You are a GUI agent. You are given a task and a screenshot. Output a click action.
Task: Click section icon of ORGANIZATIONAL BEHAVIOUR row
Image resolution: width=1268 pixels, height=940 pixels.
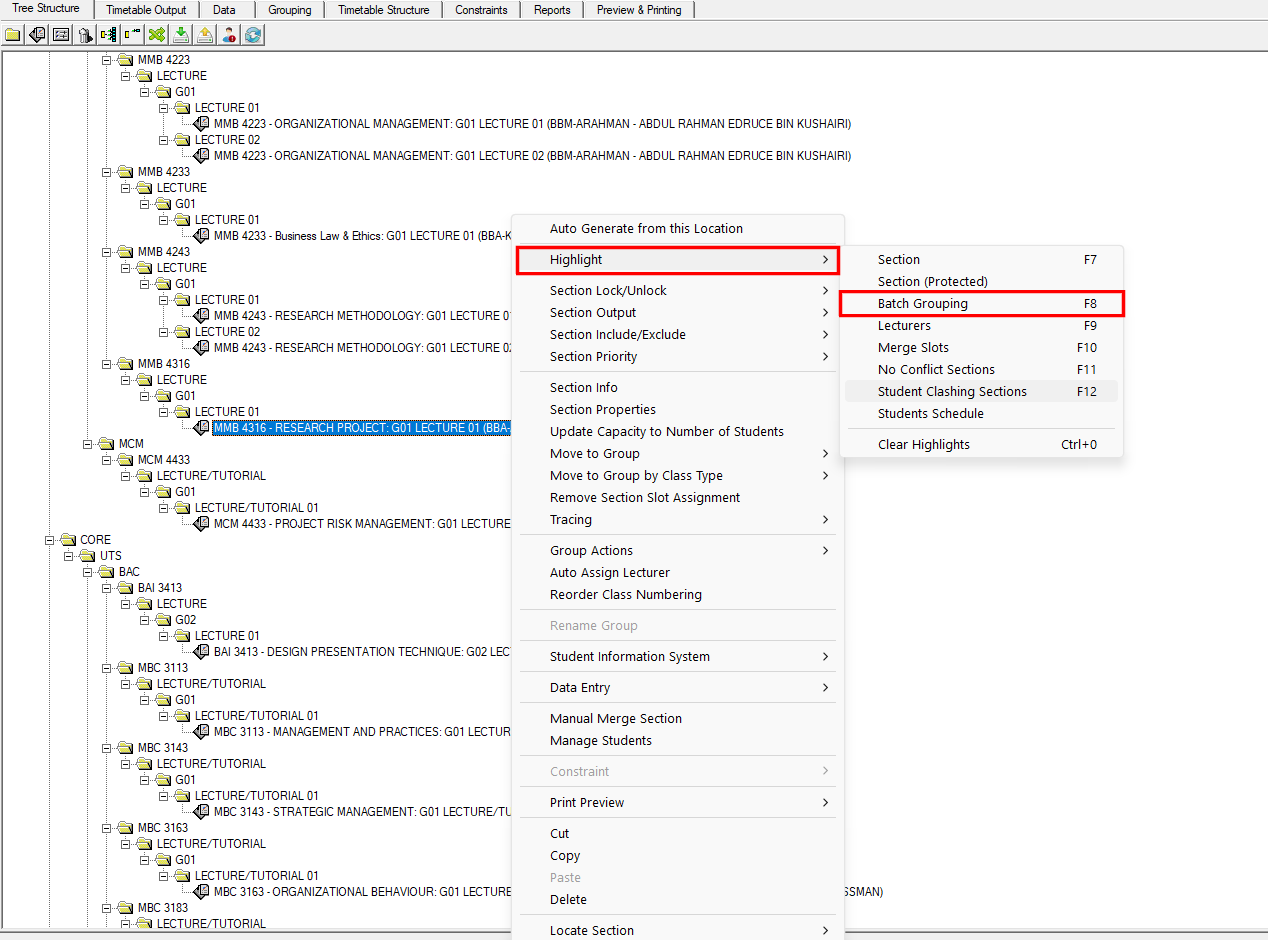tap(202, 892)
